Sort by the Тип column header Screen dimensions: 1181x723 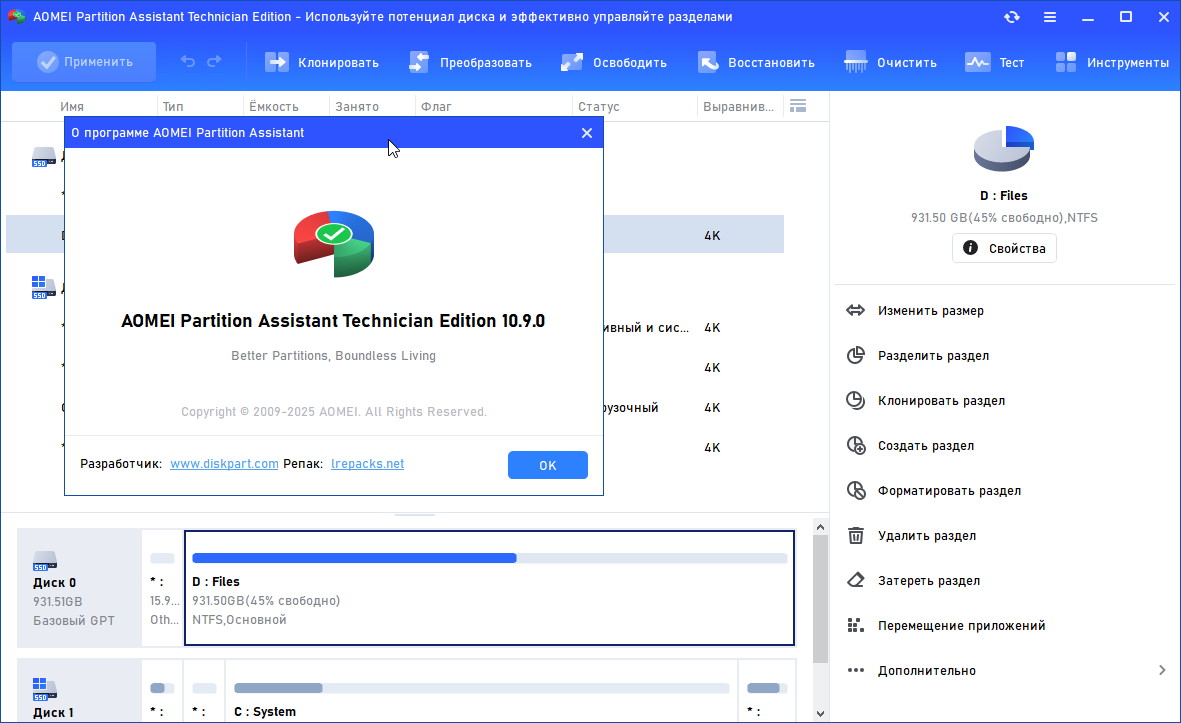pyautogui.click(x=173, y=107)
